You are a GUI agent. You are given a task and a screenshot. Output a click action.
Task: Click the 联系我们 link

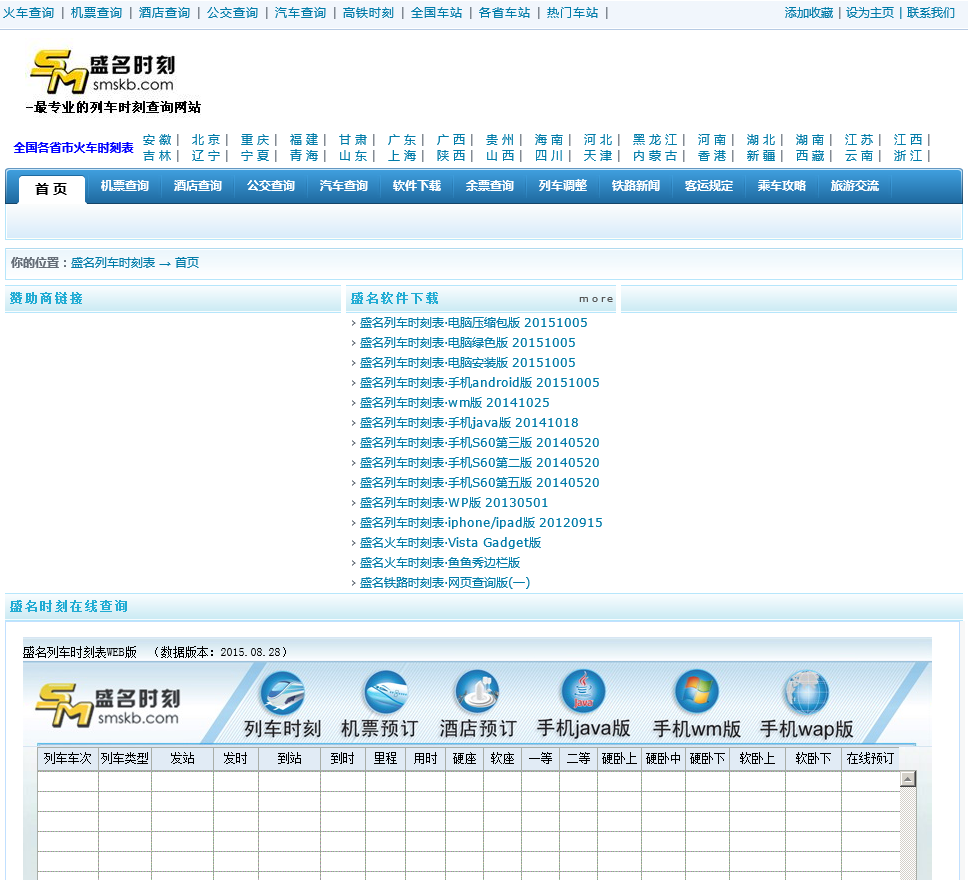[930, 13]
